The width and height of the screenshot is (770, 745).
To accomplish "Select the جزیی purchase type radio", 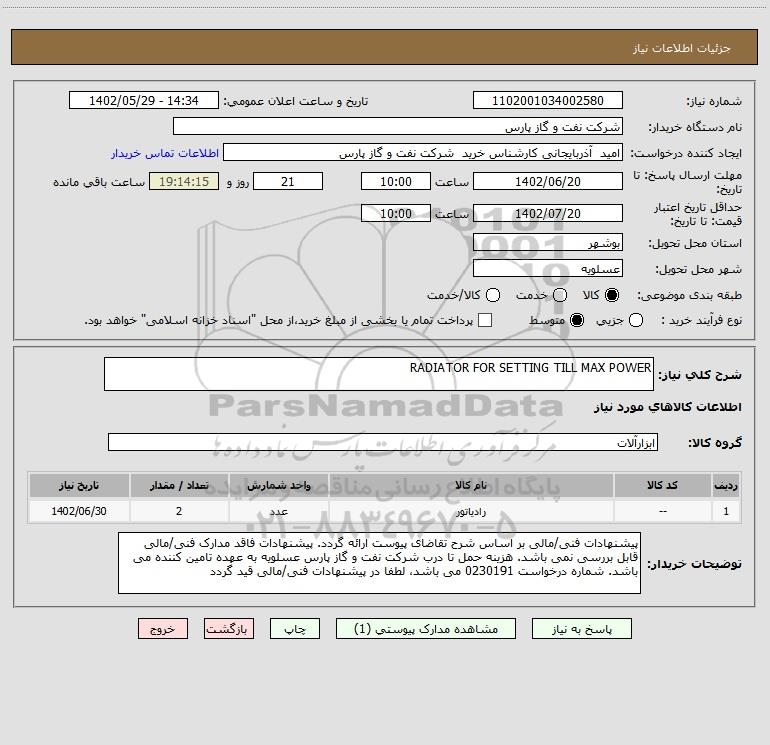I will click(x=636, y=320).
